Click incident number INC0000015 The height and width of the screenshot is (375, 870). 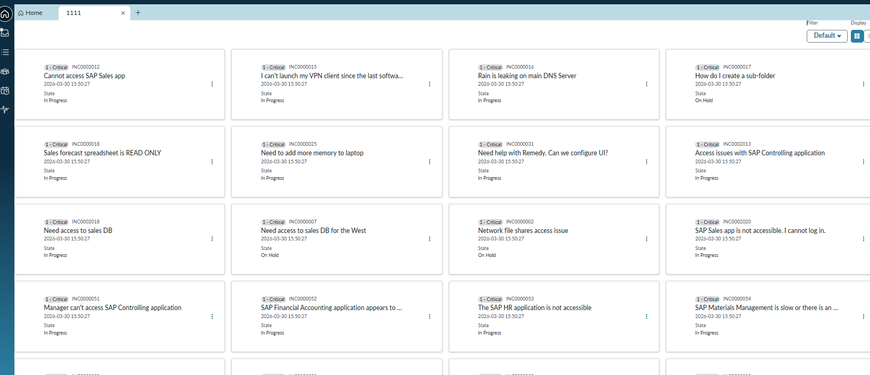[x=303, y=67]
